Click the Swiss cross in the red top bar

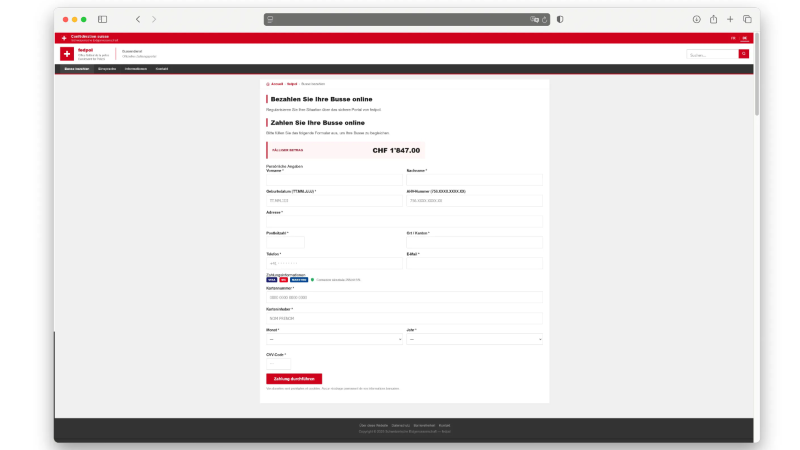pos(64,38)
